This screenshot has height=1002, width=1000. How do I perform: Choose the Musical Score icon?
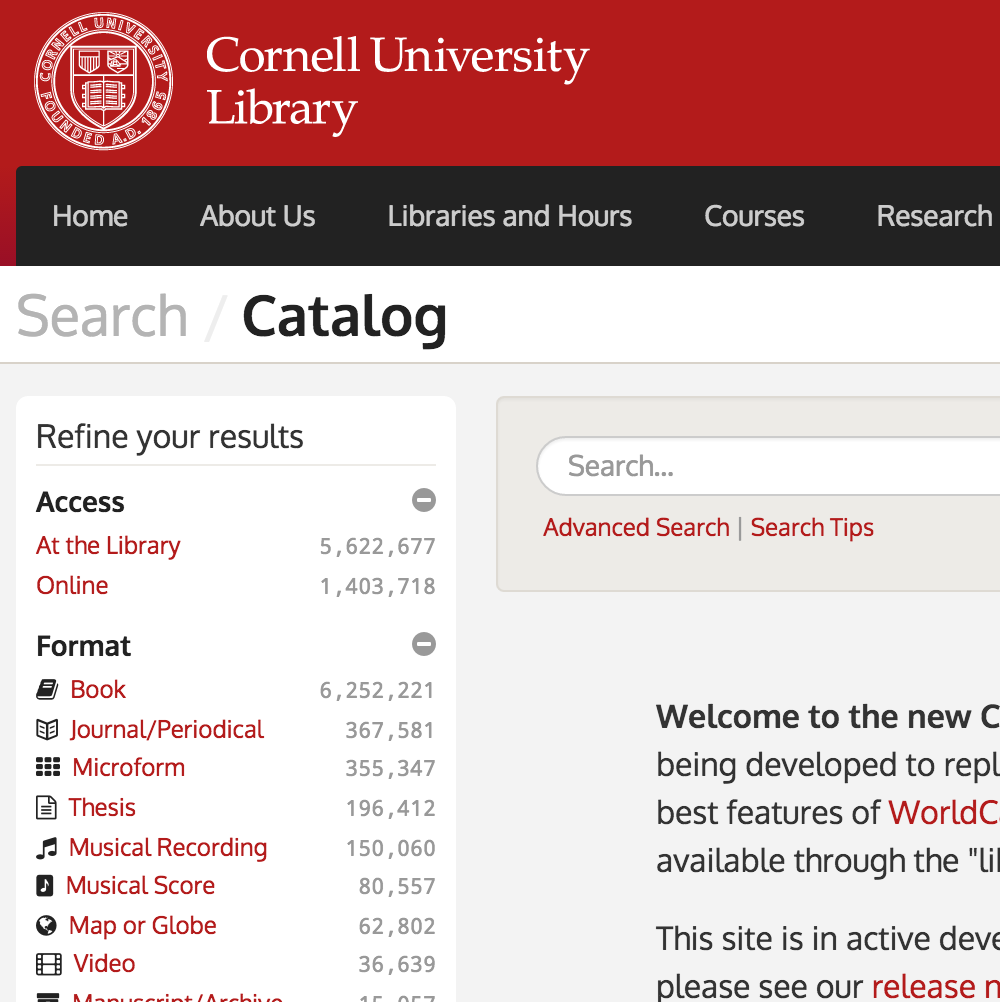click(x=45, y=886)
